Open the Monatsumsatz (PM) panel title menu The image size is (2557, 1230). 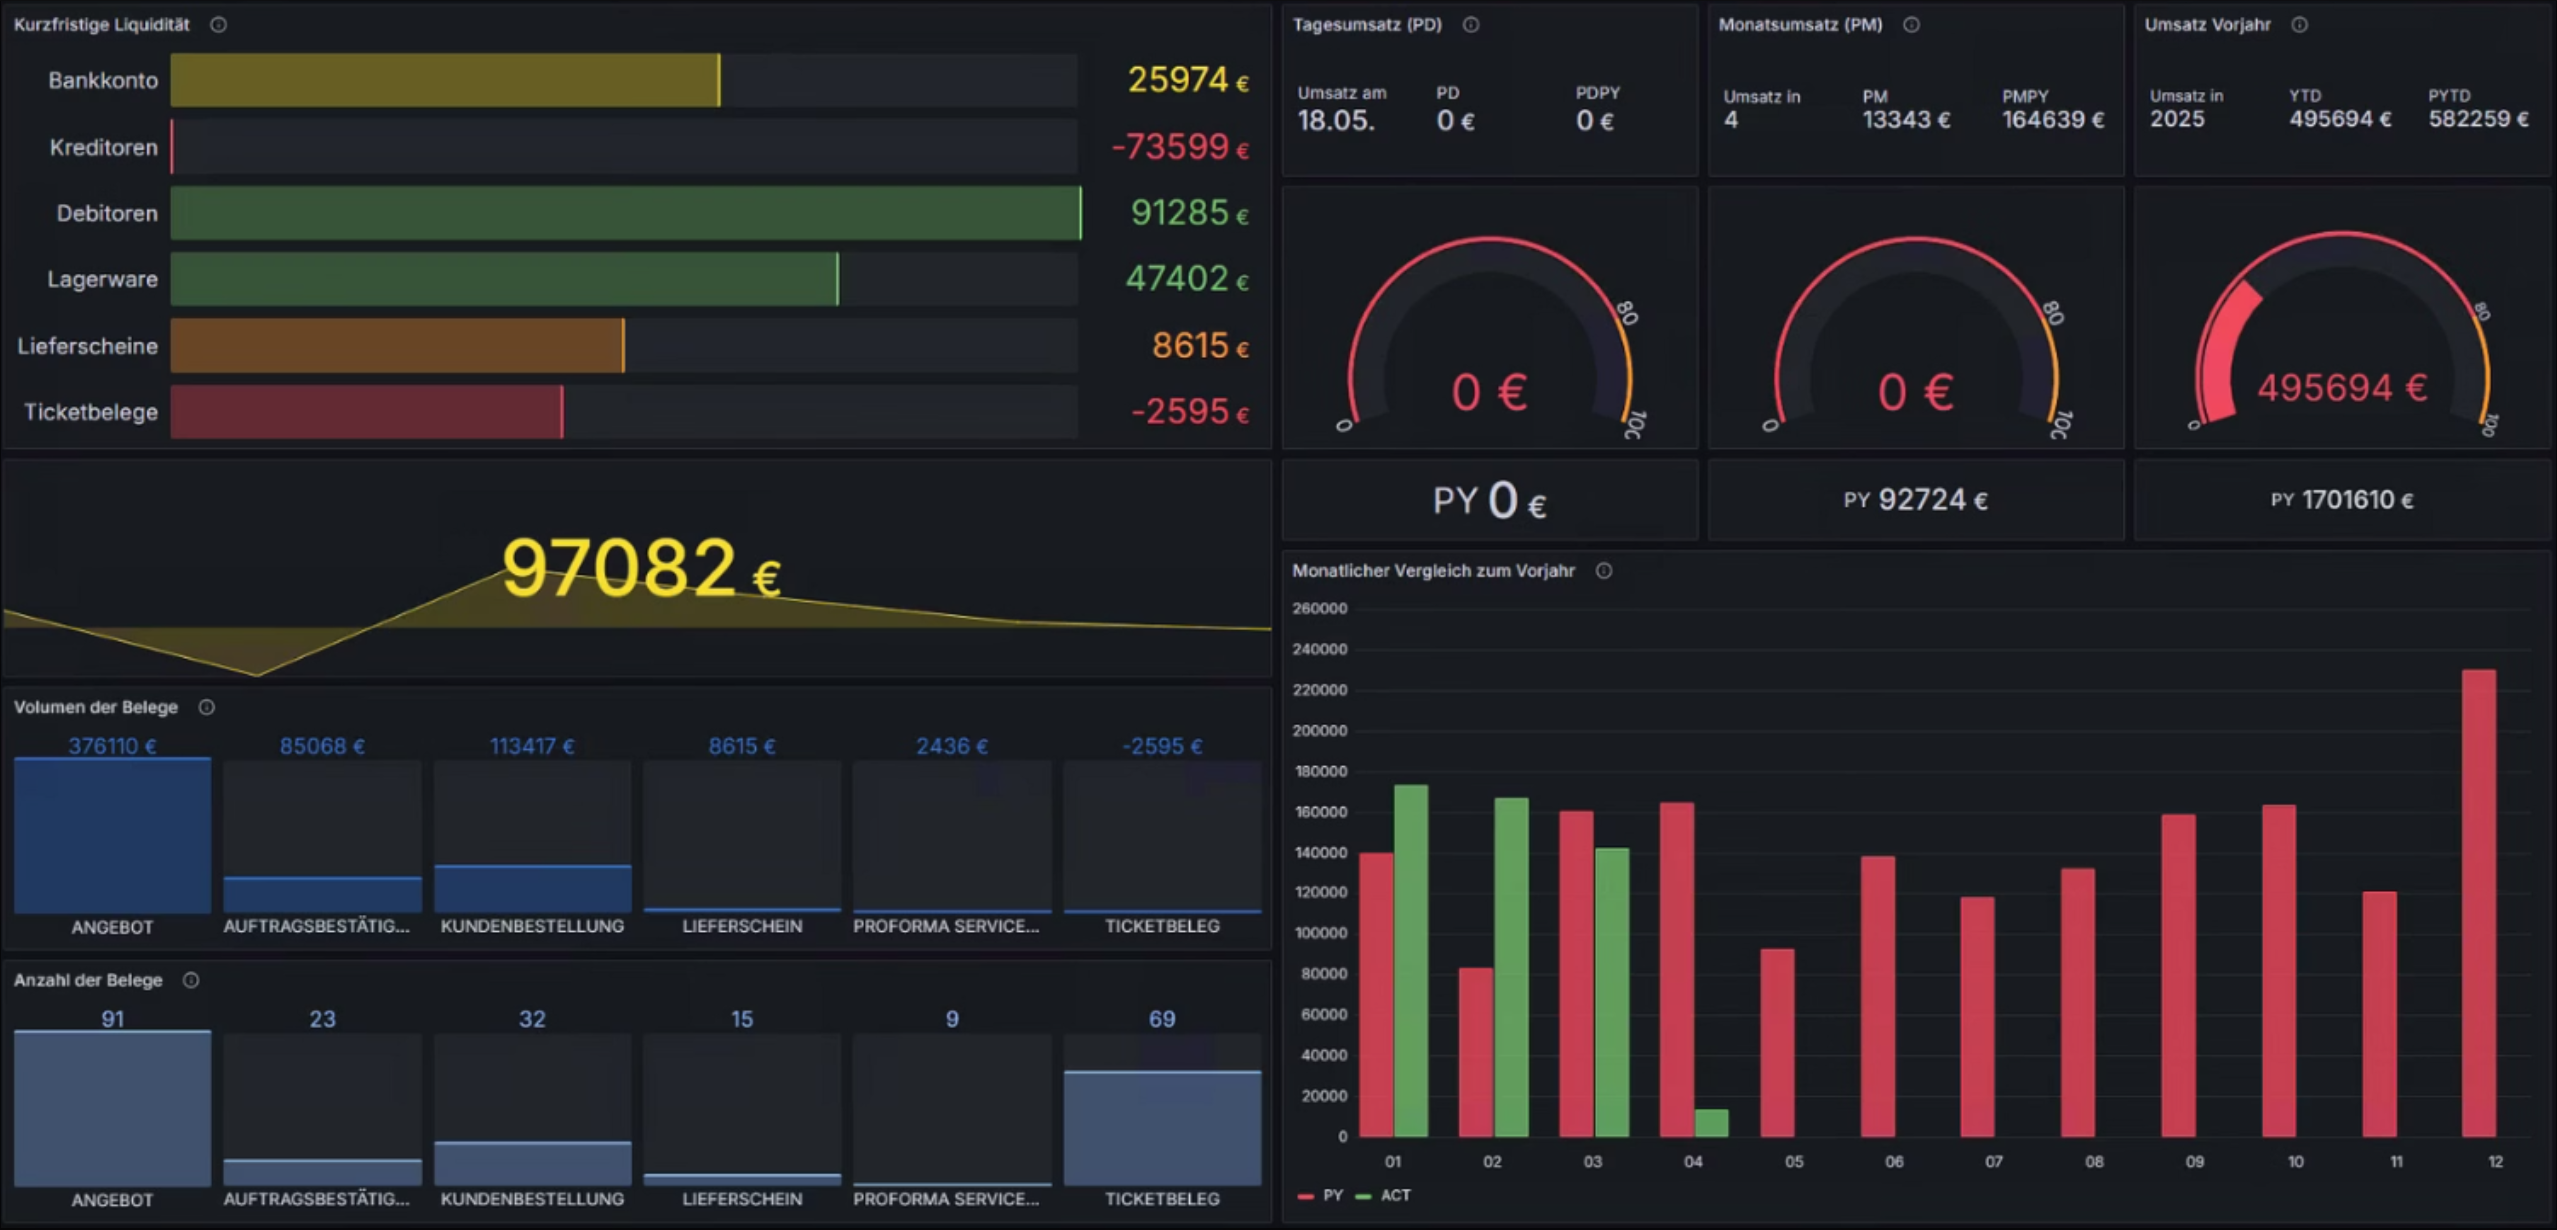[x=1800, y=25]
